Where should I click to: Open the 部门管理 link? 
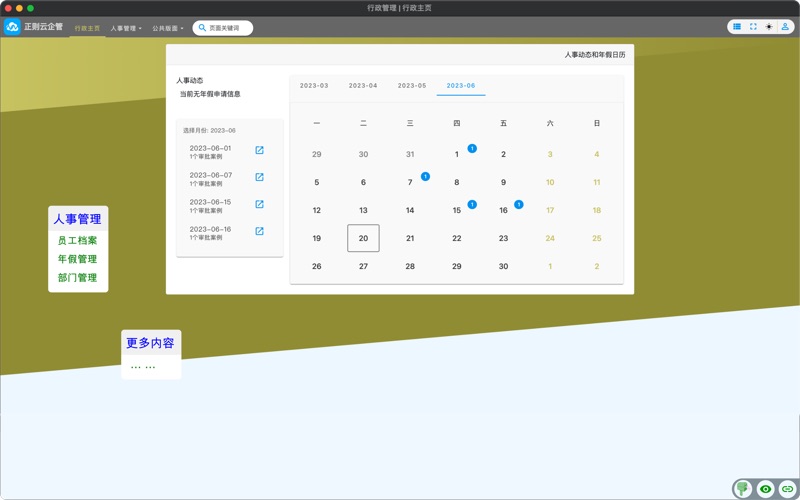pos(77,278)
